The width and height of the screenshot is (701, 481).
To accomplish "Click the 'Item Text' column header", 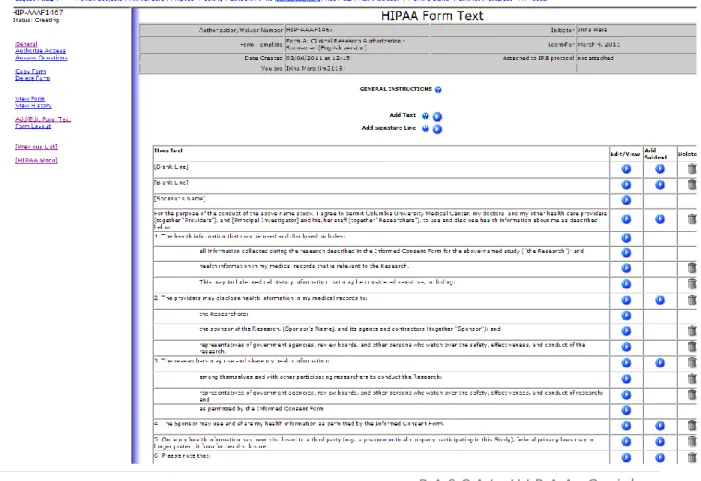I will click(x=168, y=151).
